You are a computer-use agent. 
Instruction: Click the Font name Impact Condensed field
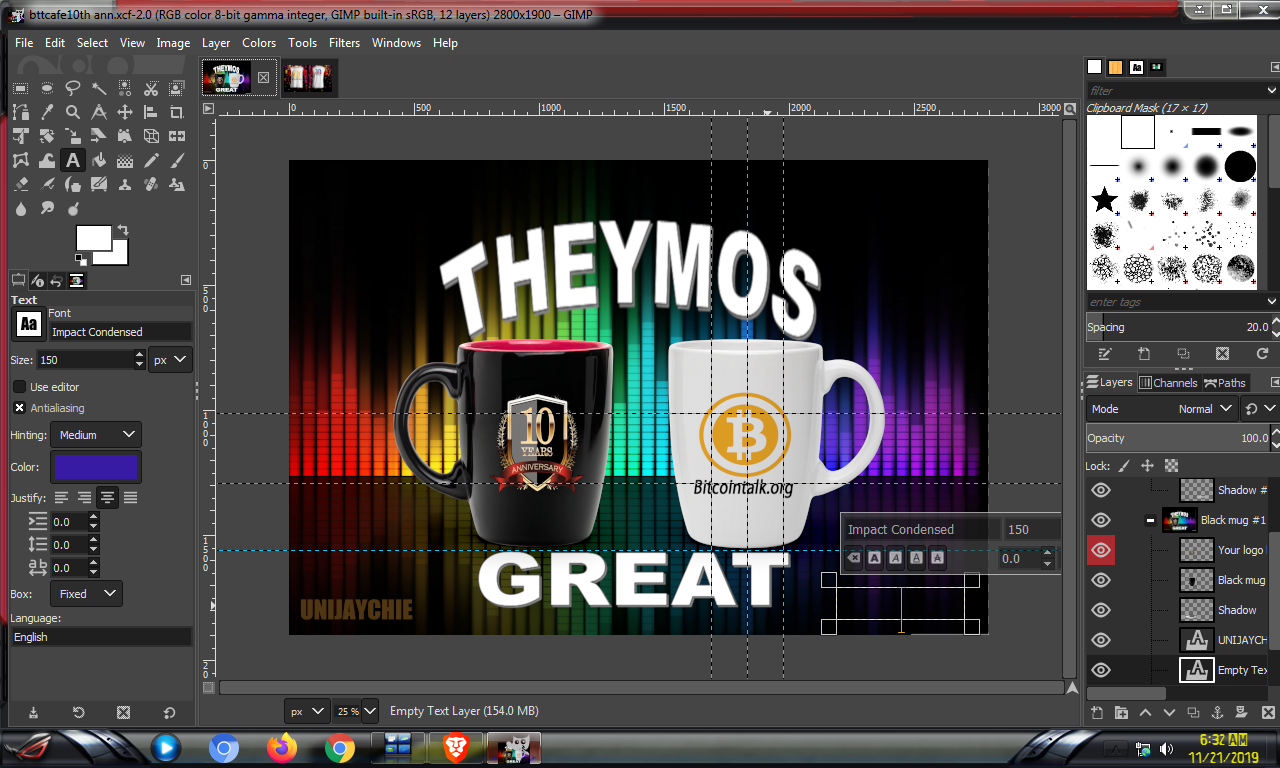pos(120,332)
